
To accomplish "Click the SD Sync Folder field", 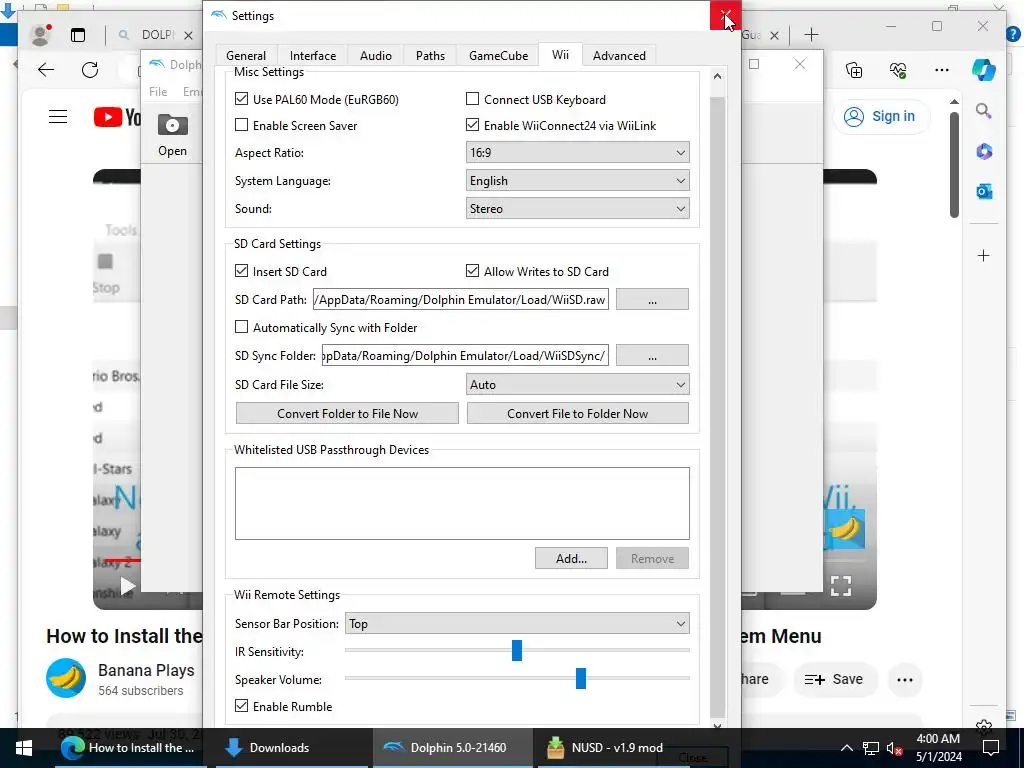I will click(465, 356).
